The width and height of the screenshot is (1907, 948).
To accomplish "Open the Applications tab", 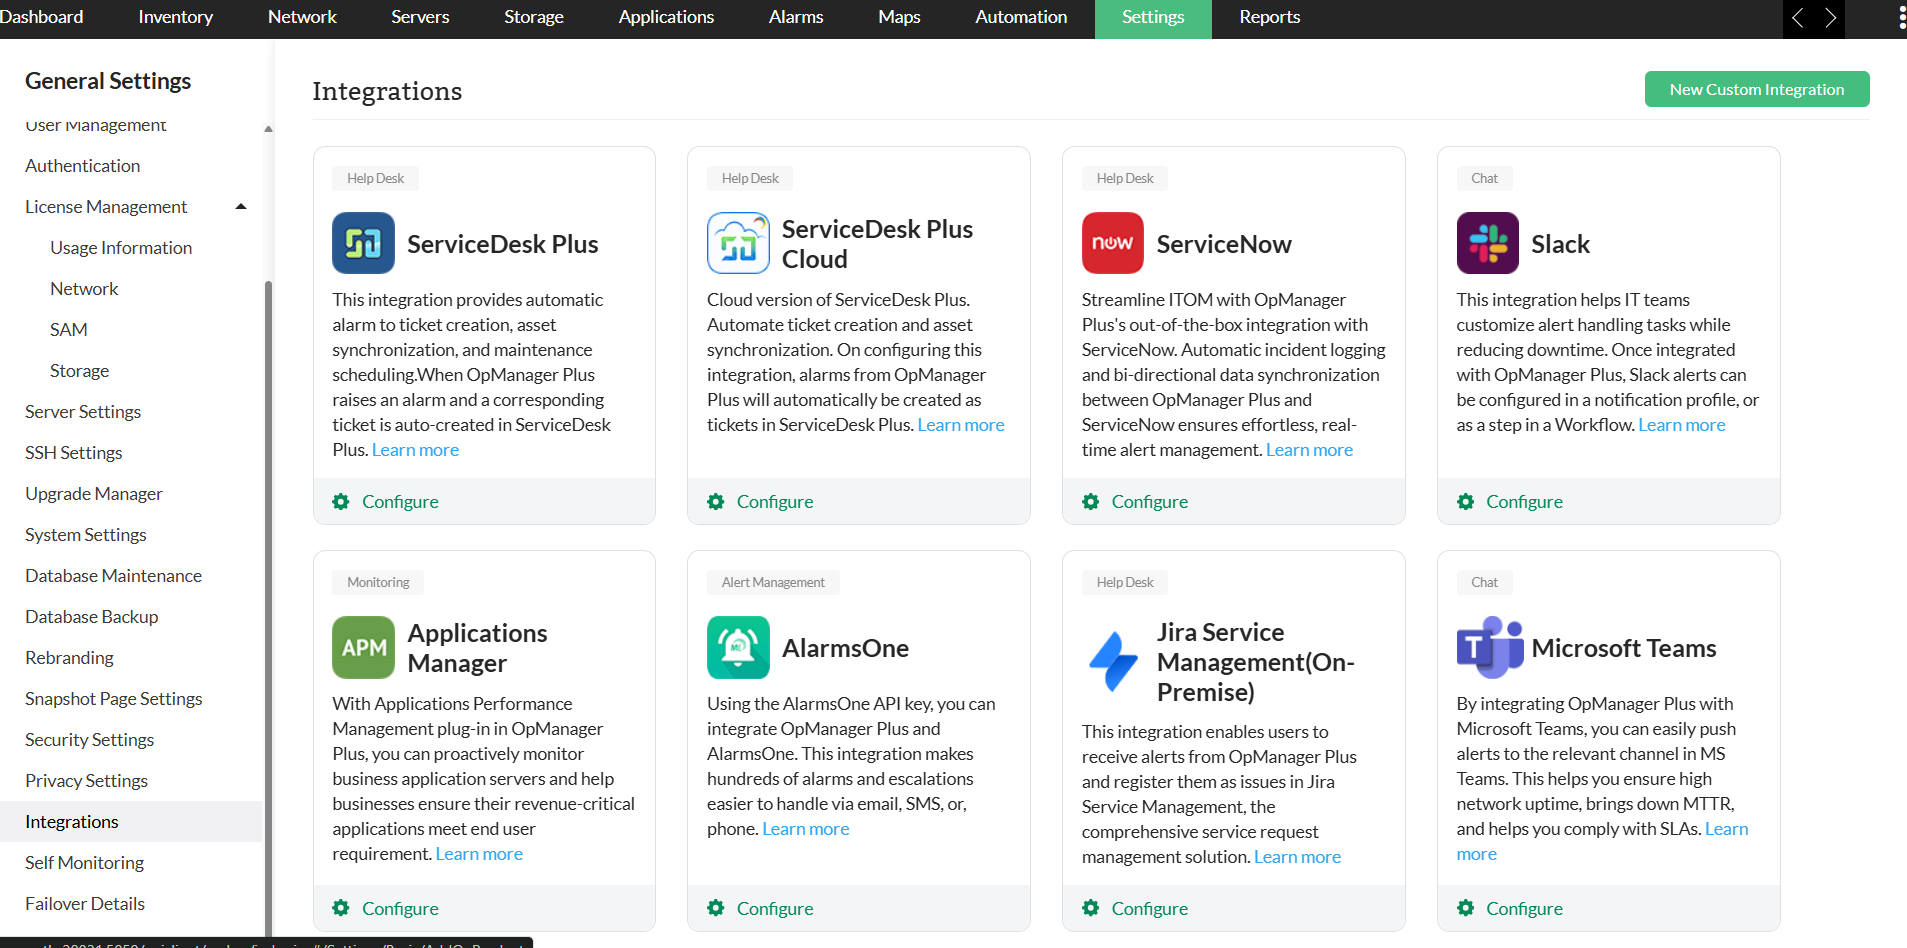I will 666,17.
